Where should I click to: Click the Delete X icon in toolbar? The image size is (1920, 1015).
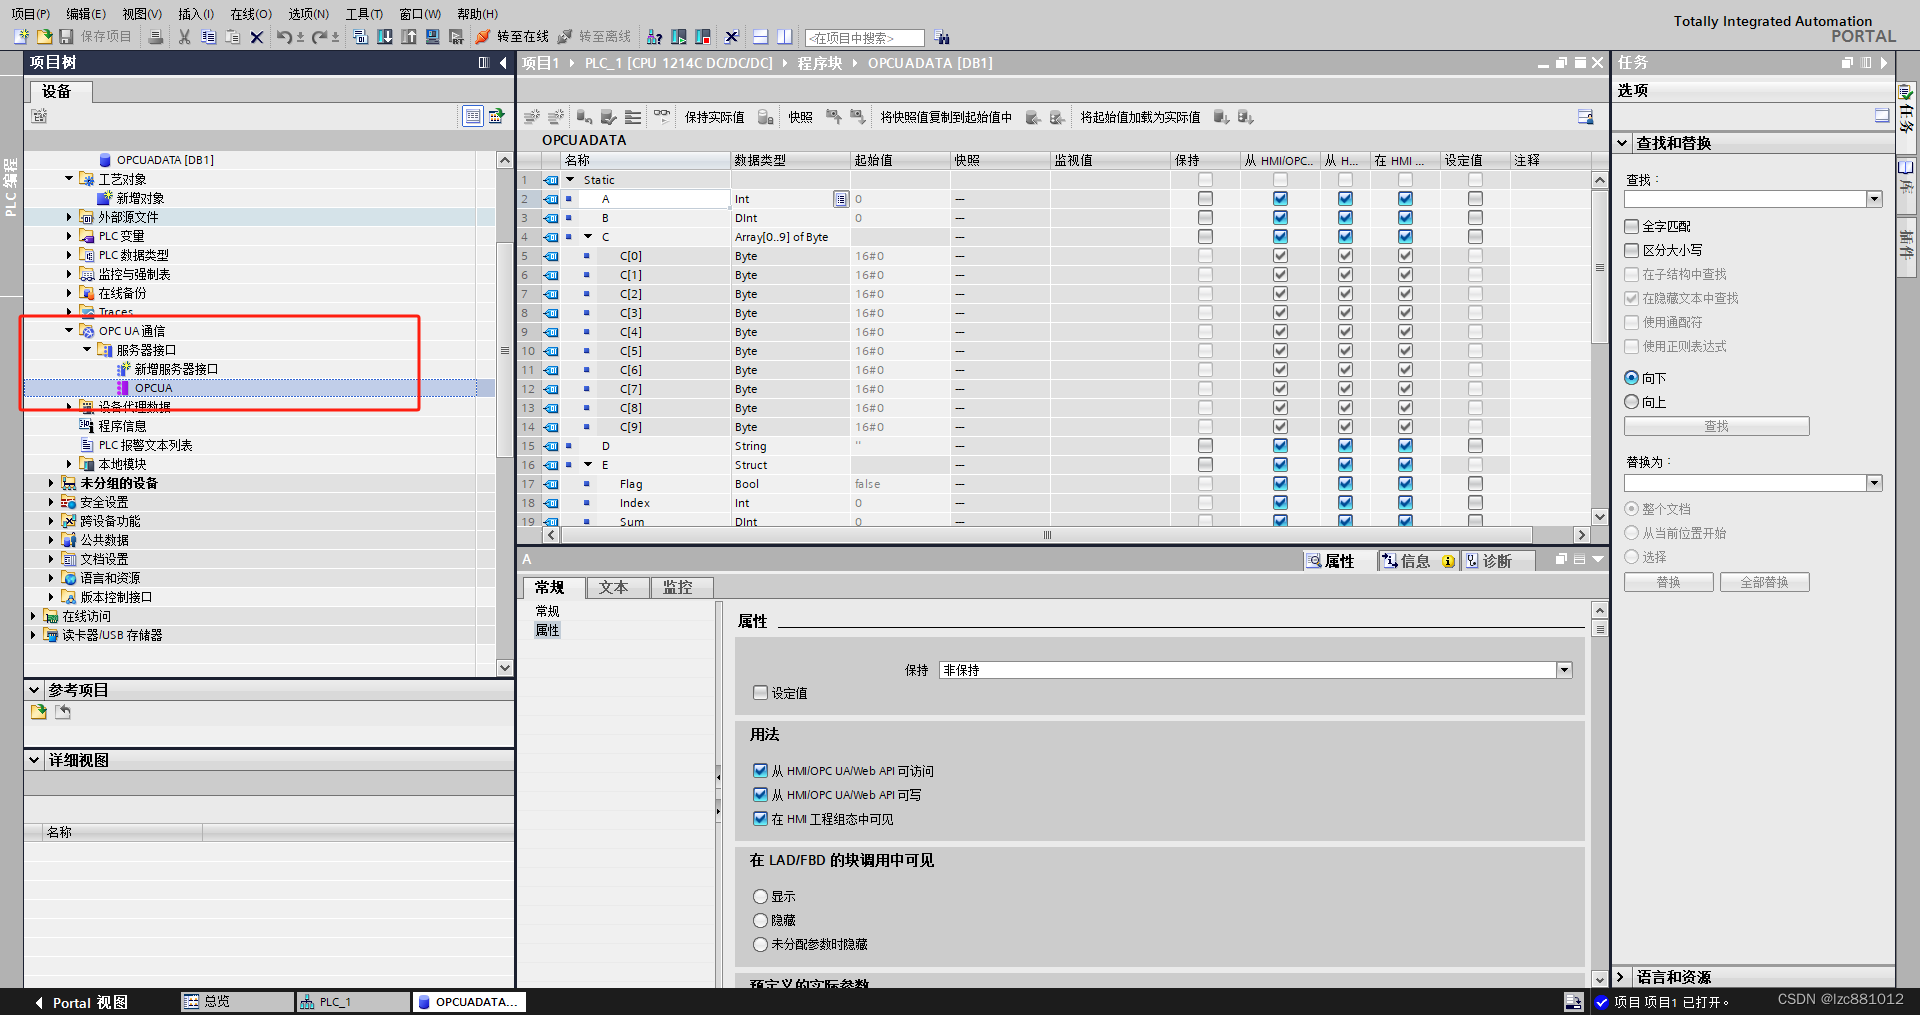[257, 37]
